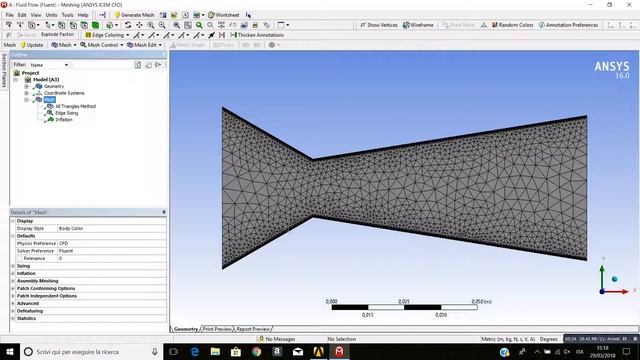This screenshot has height=360, width=640.
Task: Click the outline filter text field
Action: tap(102, 65)
